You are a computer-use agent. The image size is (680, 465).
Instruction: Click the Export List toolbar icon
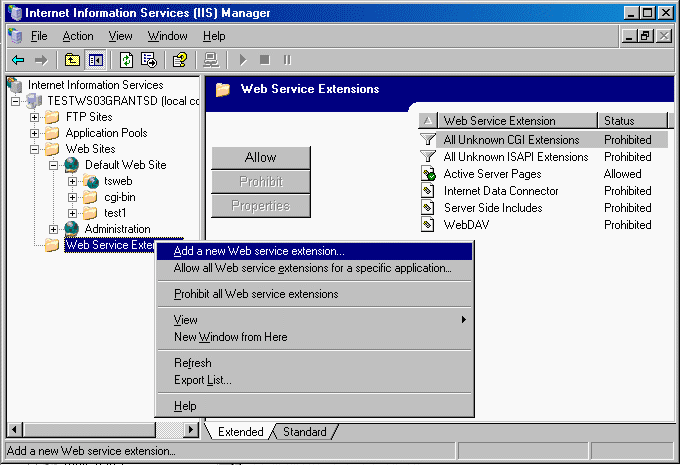tap(149, 60)
